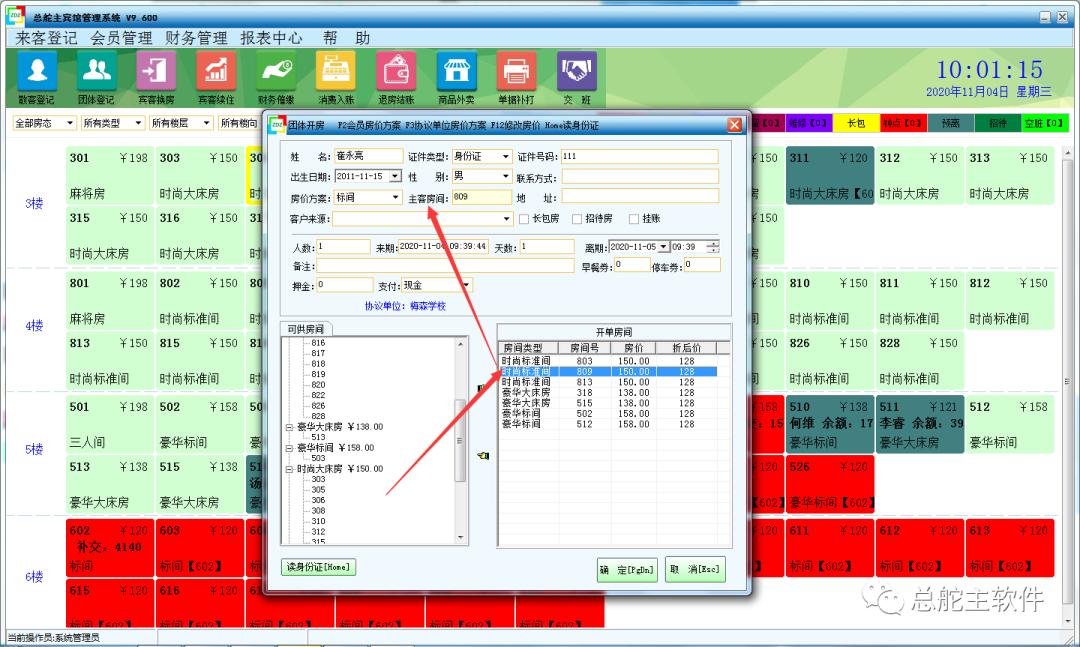Open the 报表中心 menu
1080x647 pixels.
click(271, 38)
